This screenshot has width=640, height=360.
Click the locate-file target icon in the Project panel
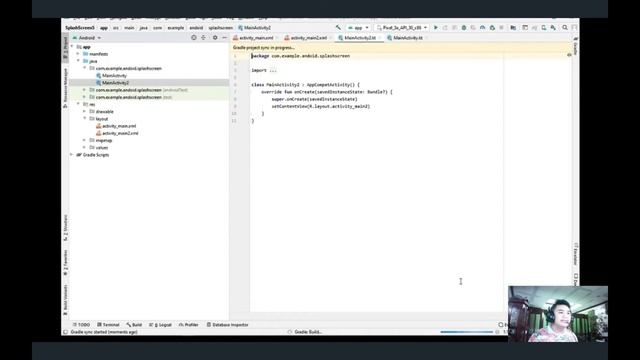(193, 38)
